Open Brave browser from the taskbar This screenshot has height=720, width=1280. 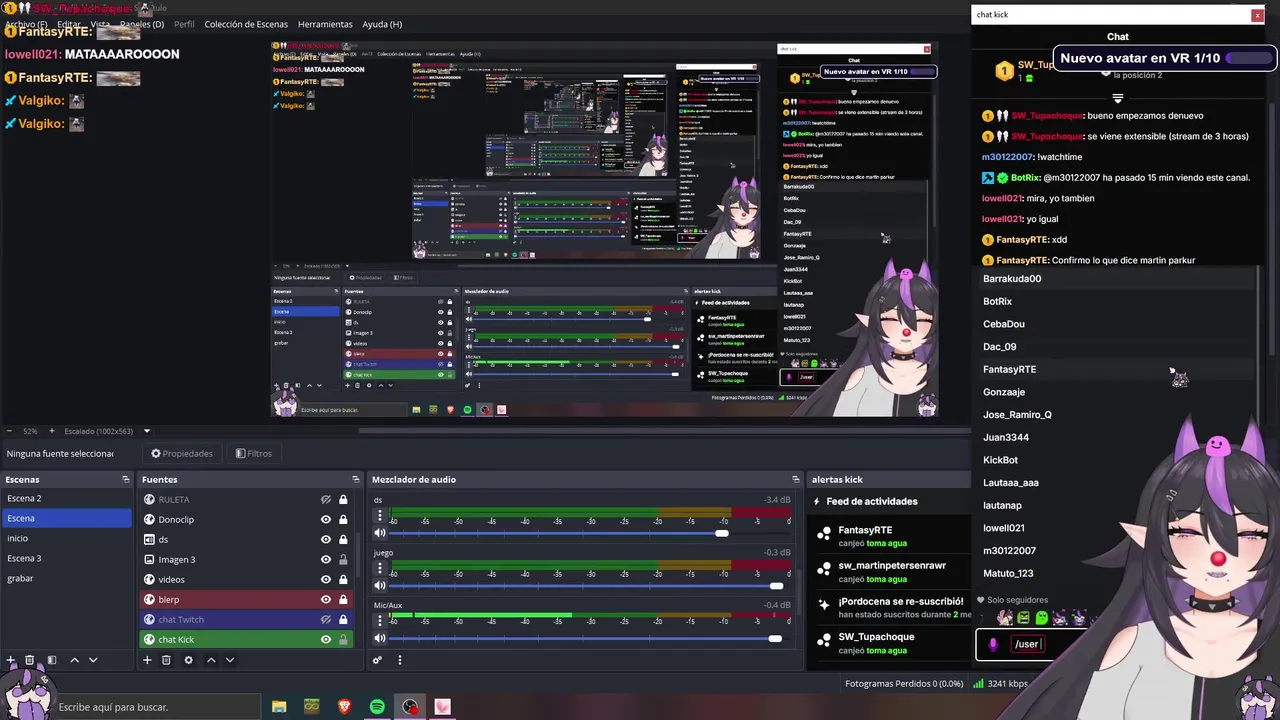pyautogui.click(x=345, y=707)
